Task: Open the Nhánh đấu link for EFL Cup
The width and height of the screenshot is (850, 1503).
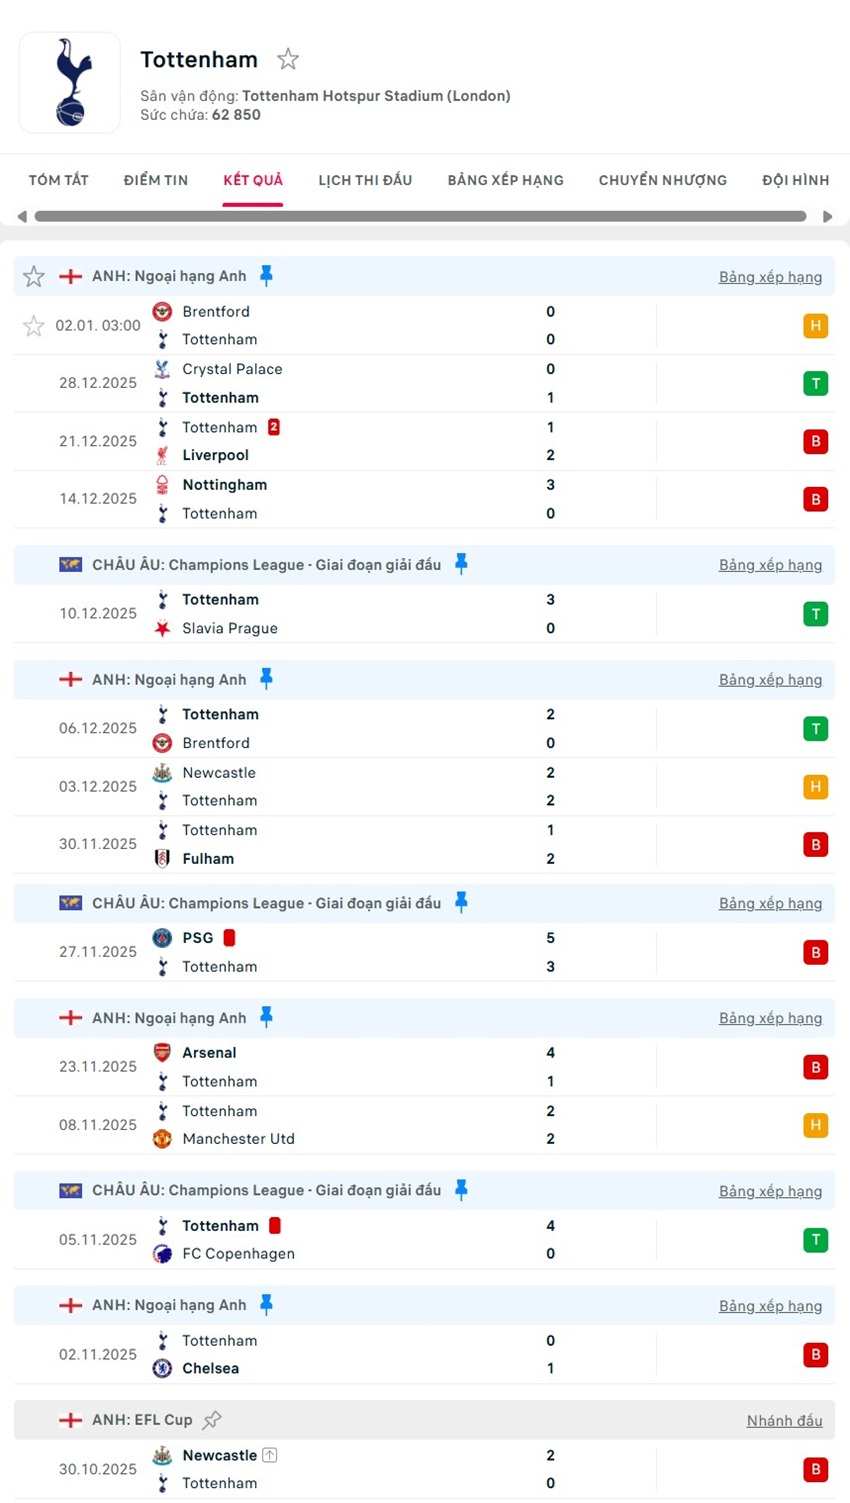Action: point(784,1420)
